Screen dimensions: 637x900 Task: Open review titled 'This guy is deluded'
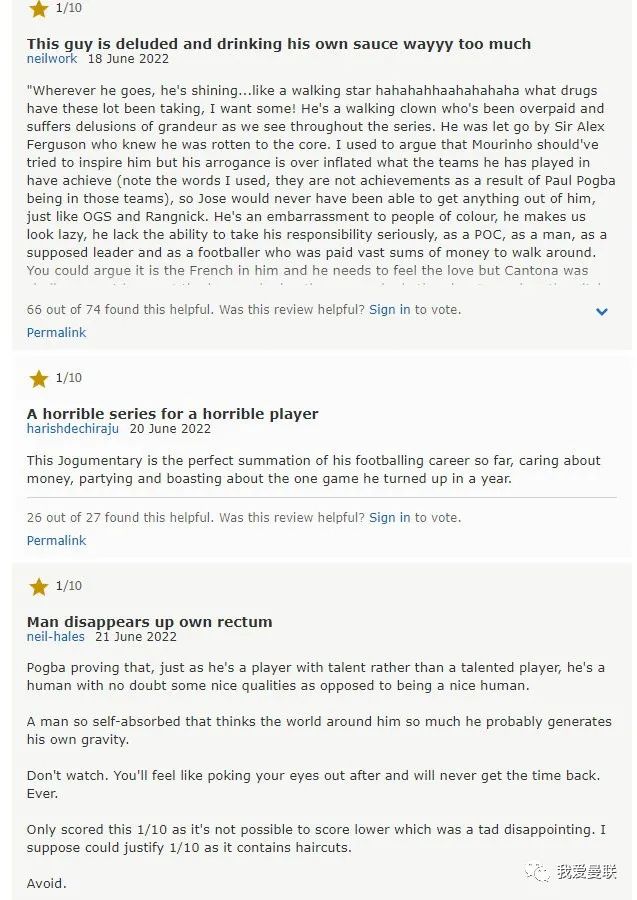[278, 44]
